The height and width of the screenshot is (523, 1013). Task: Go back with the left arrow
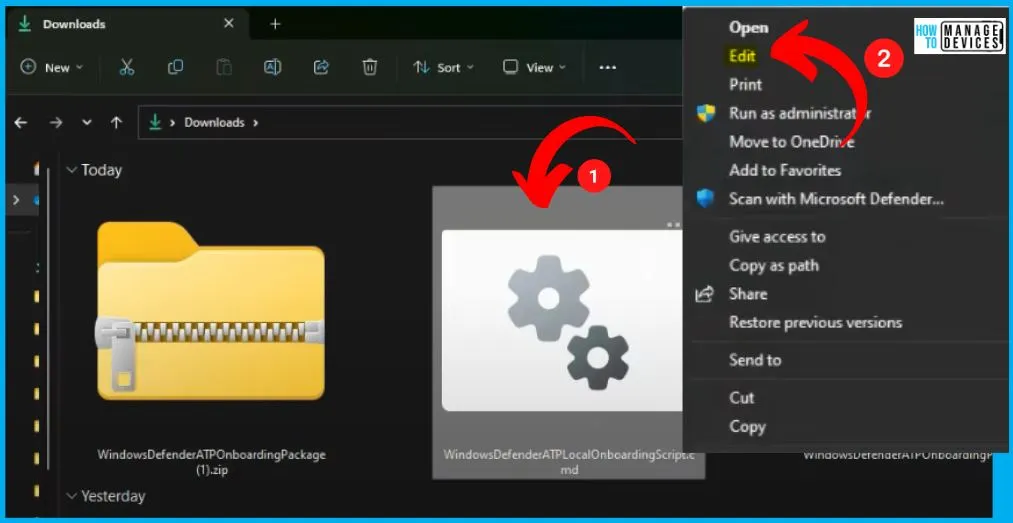click(21, 122)
